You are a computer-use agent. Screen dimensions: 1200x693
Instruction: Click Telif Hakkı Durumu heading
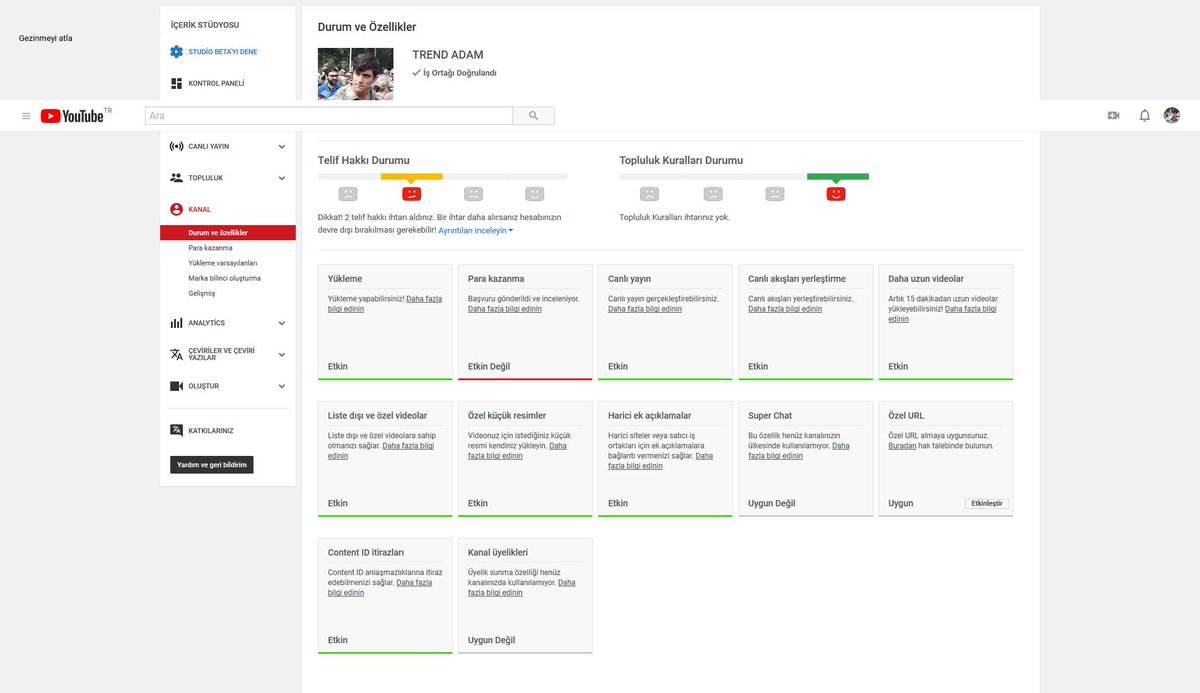[x=364, y=160]
